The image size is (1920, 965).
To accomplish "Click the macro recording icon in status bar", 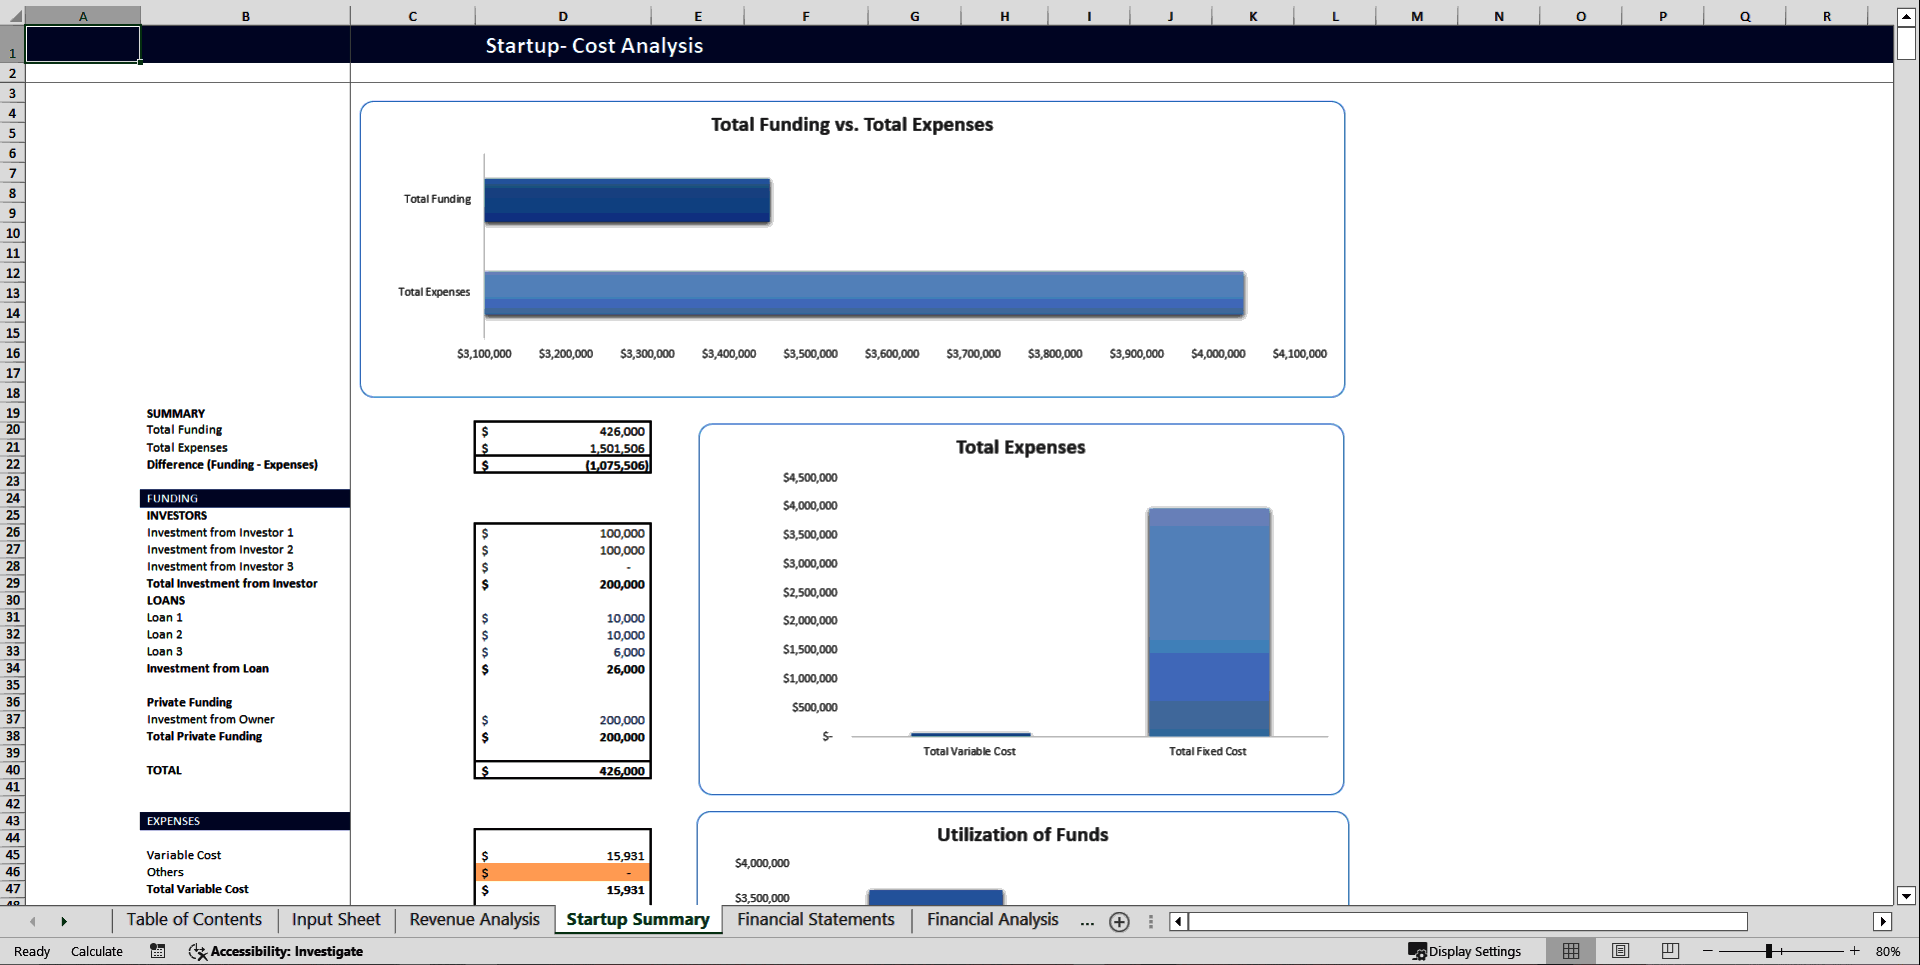I will (x=157, y=951).
